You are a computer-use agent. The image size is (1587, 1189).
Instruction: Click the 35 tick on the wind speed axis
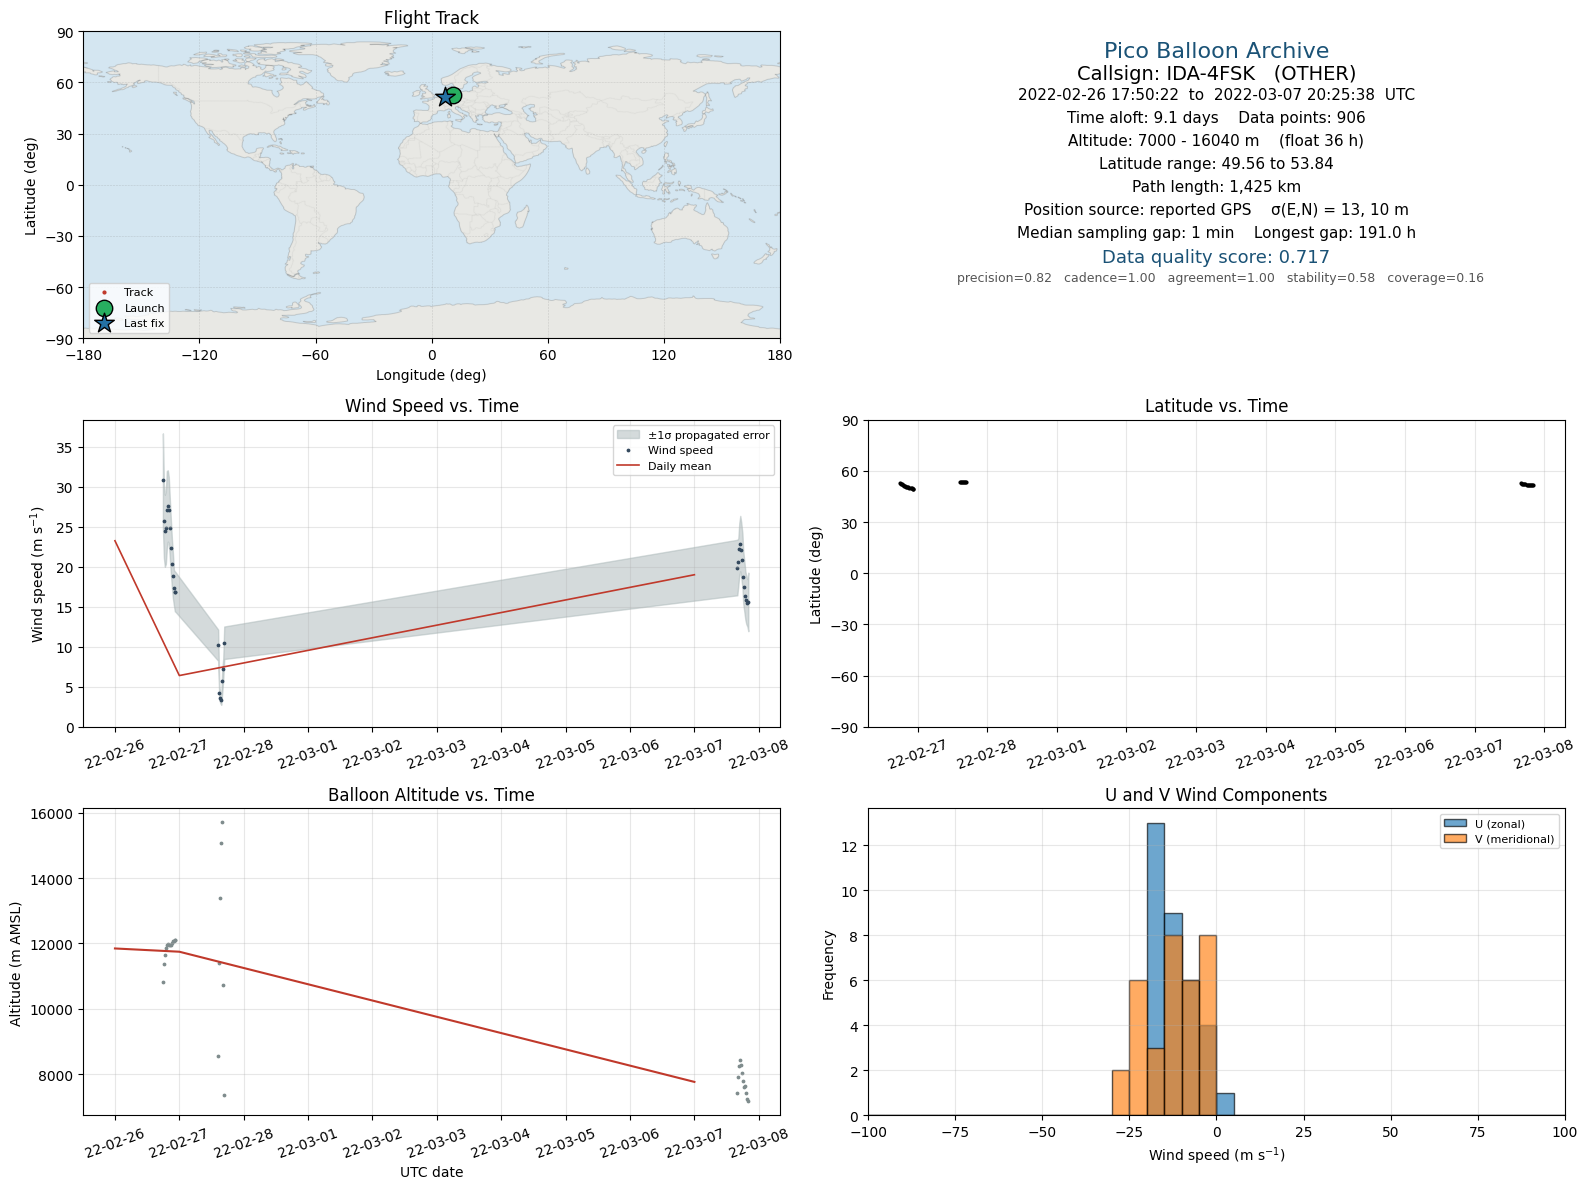pos(65,448)
